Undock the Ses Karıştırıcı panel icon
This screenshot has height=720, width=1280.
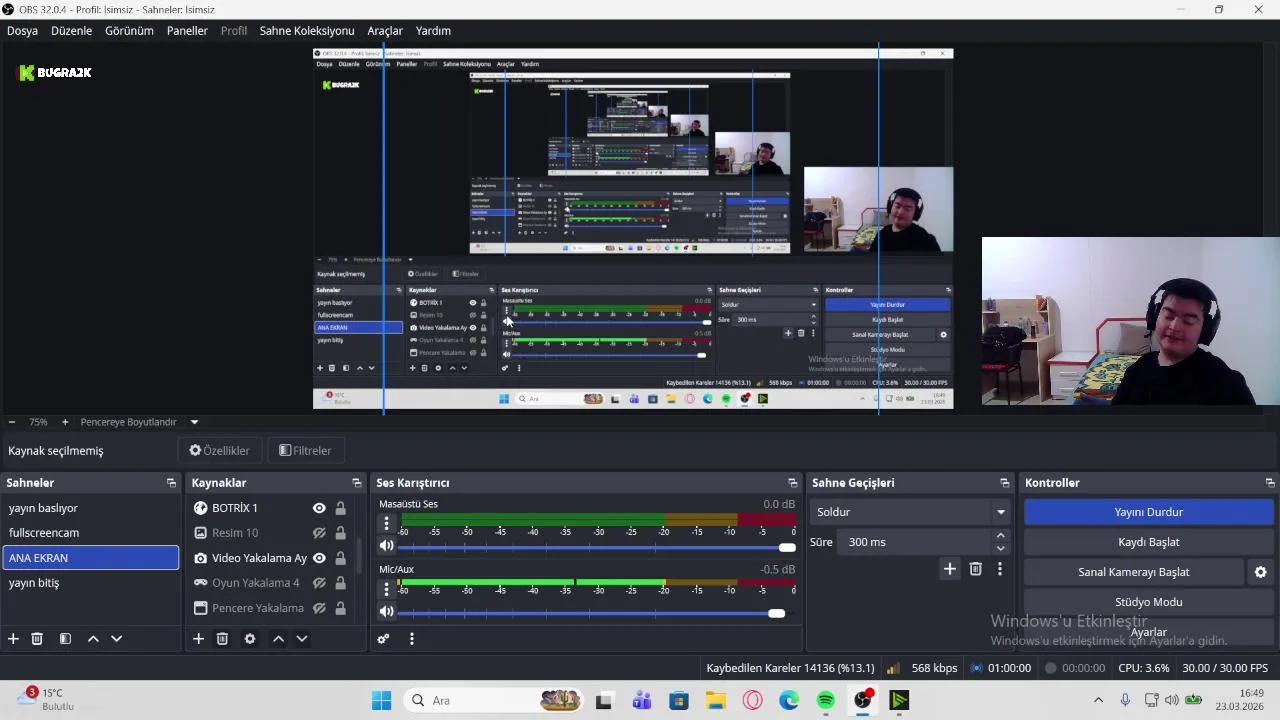coord(793,483)
